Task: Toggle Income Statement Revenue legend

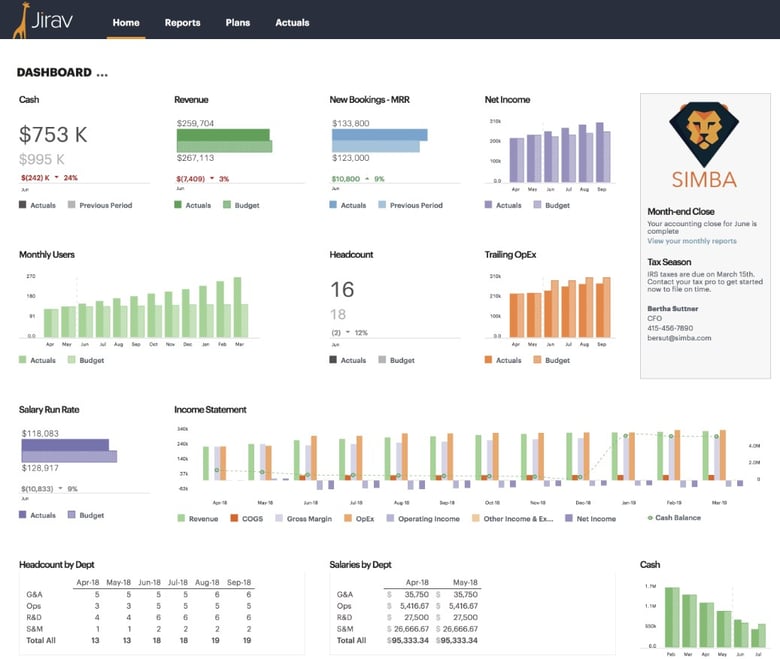Action: [x=198, y=518]
